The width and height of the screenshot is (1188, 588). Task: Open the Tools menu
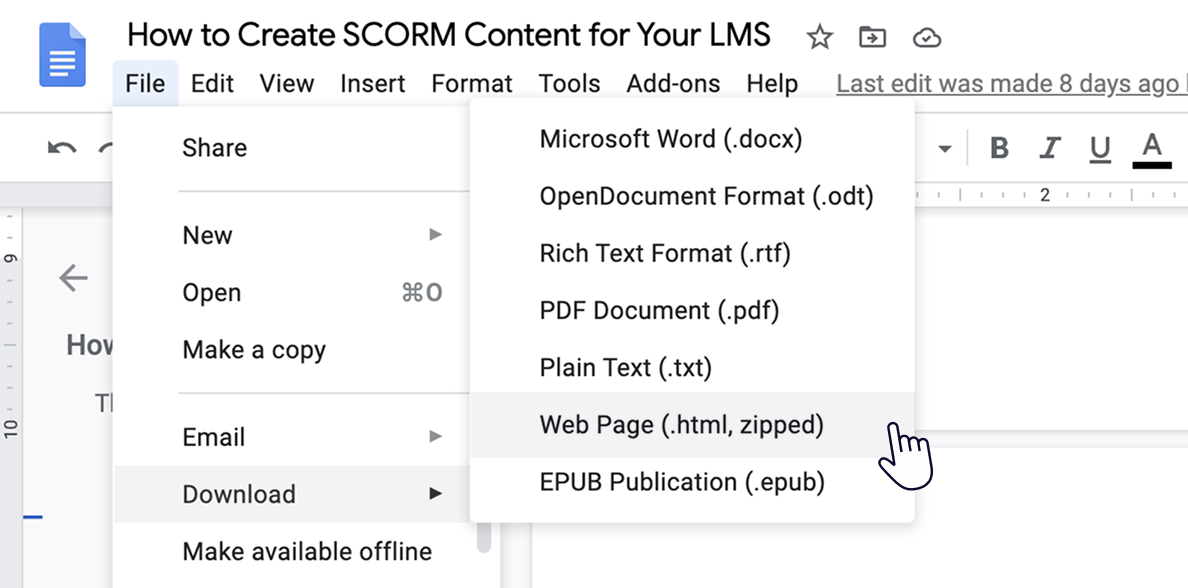tap(569, 84)
